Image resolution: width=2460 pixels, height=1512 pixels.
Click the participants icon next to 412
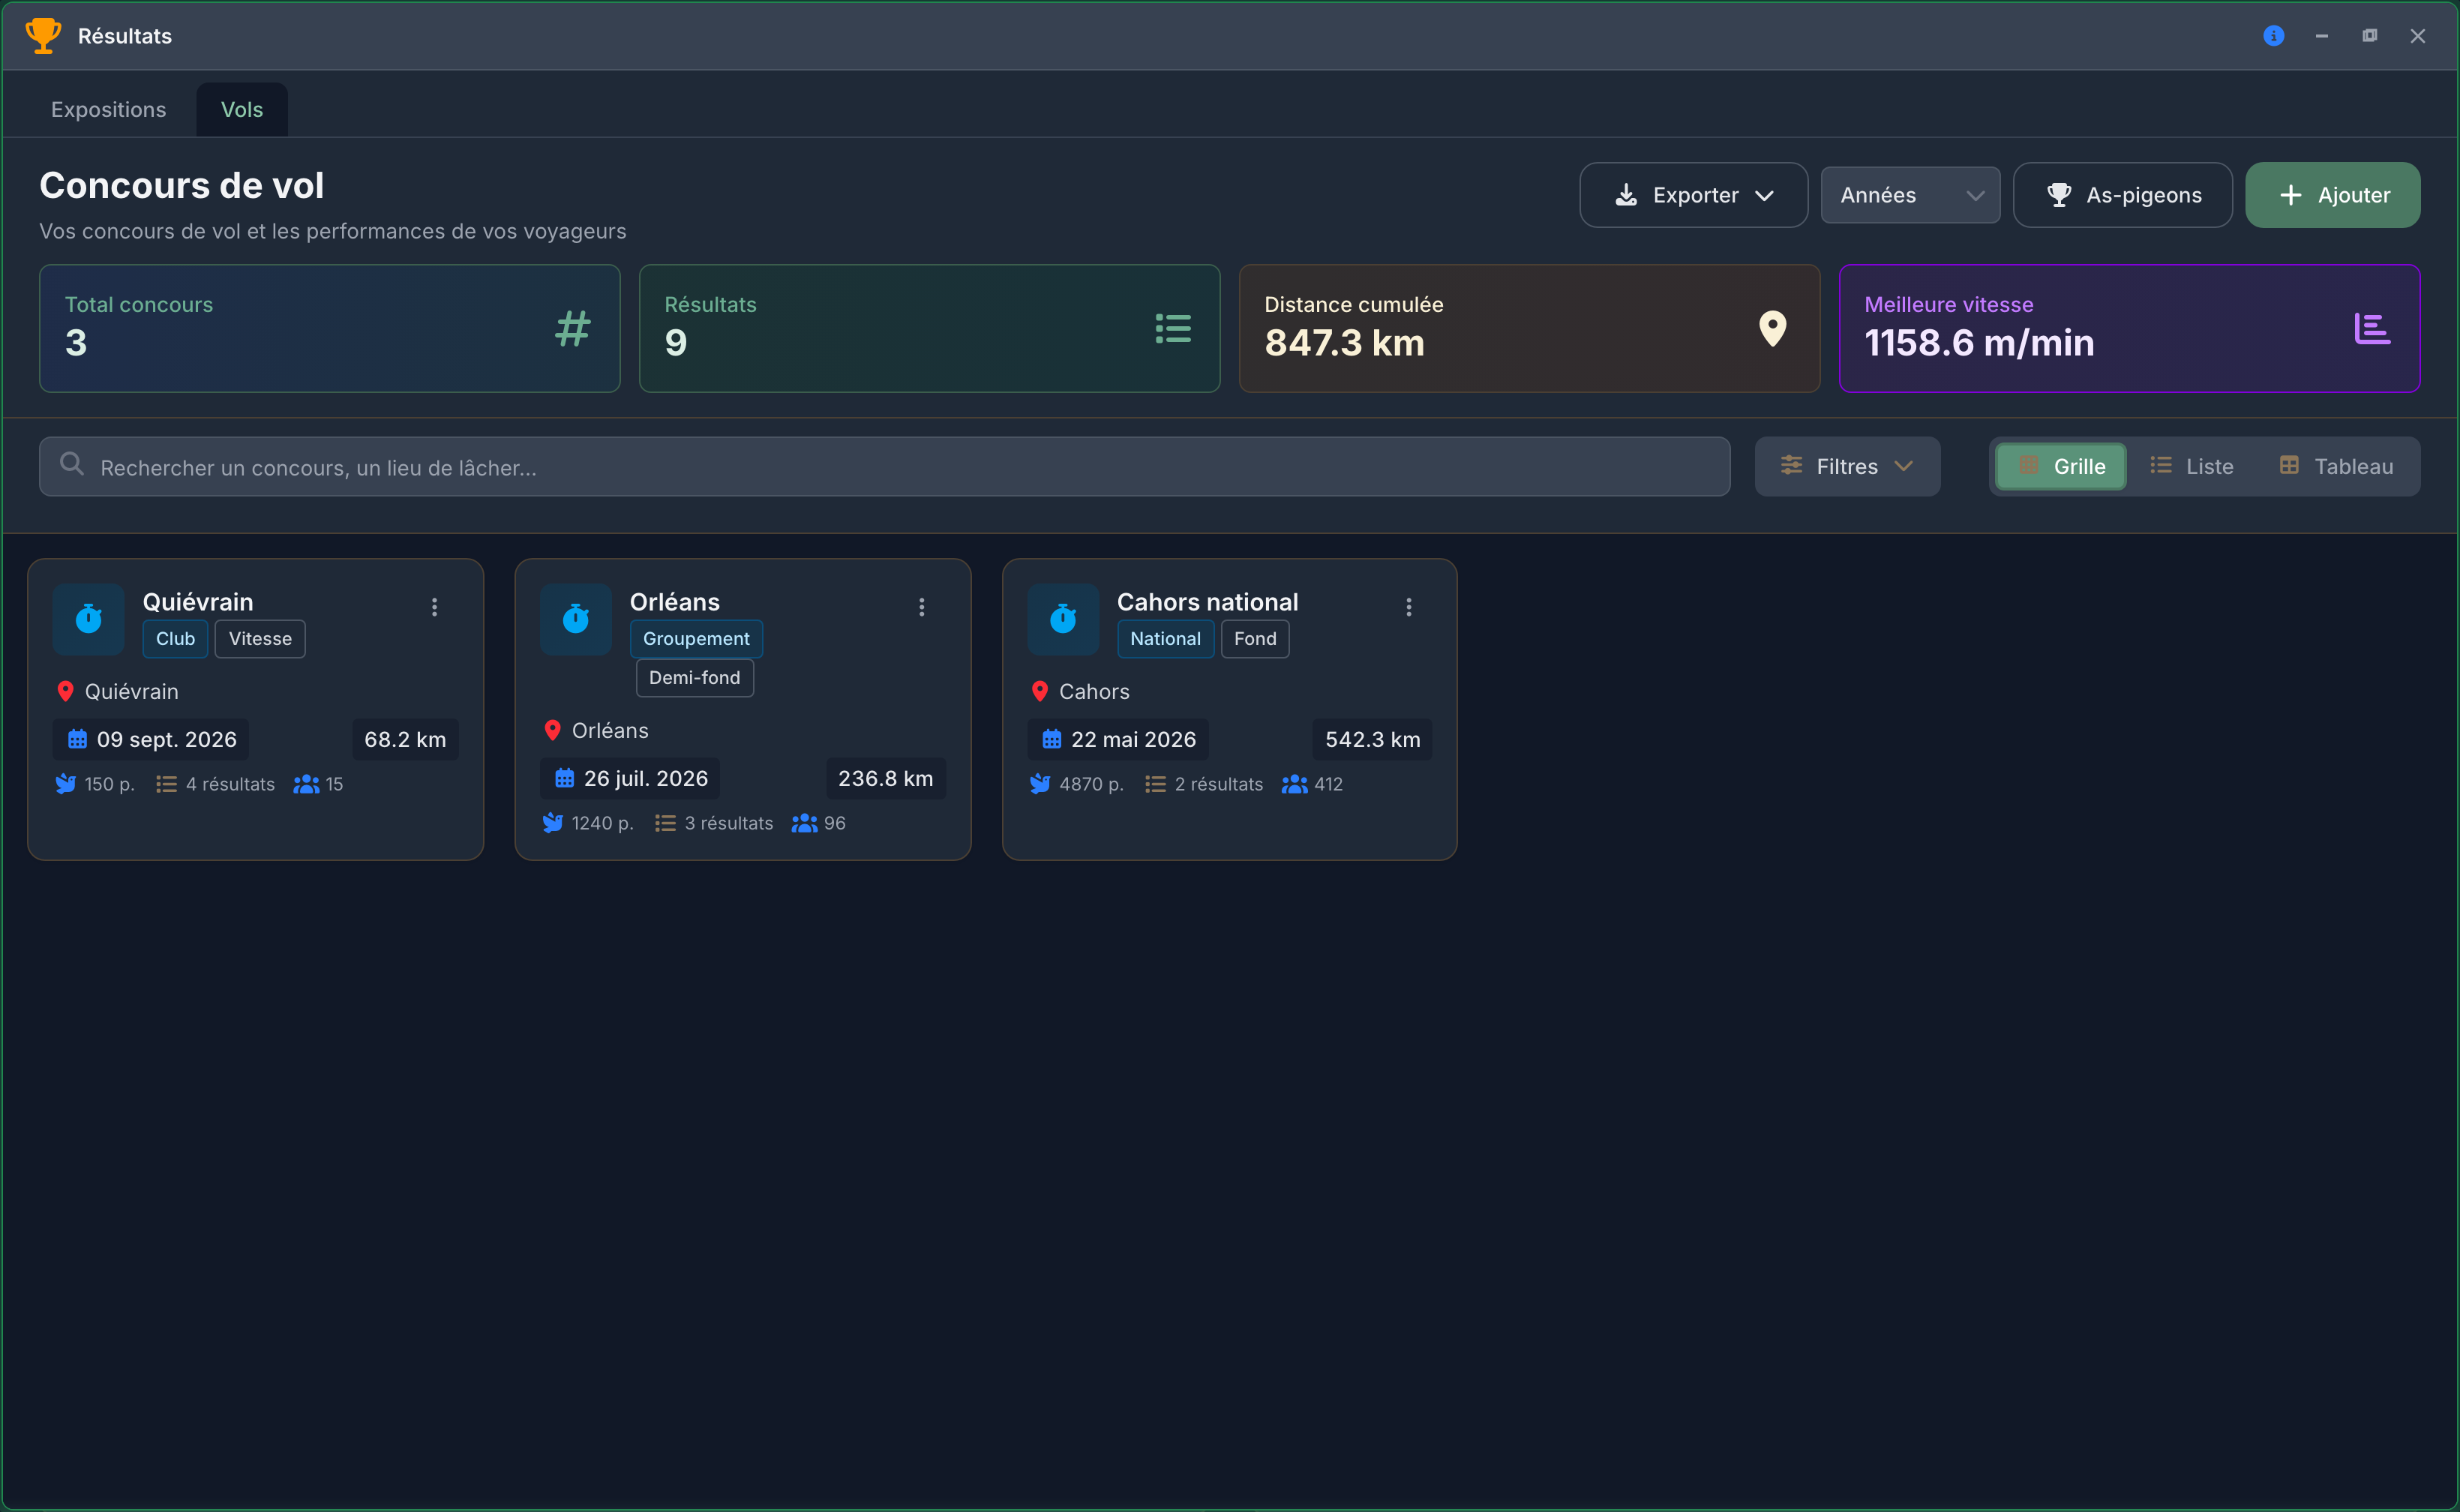1295,784
